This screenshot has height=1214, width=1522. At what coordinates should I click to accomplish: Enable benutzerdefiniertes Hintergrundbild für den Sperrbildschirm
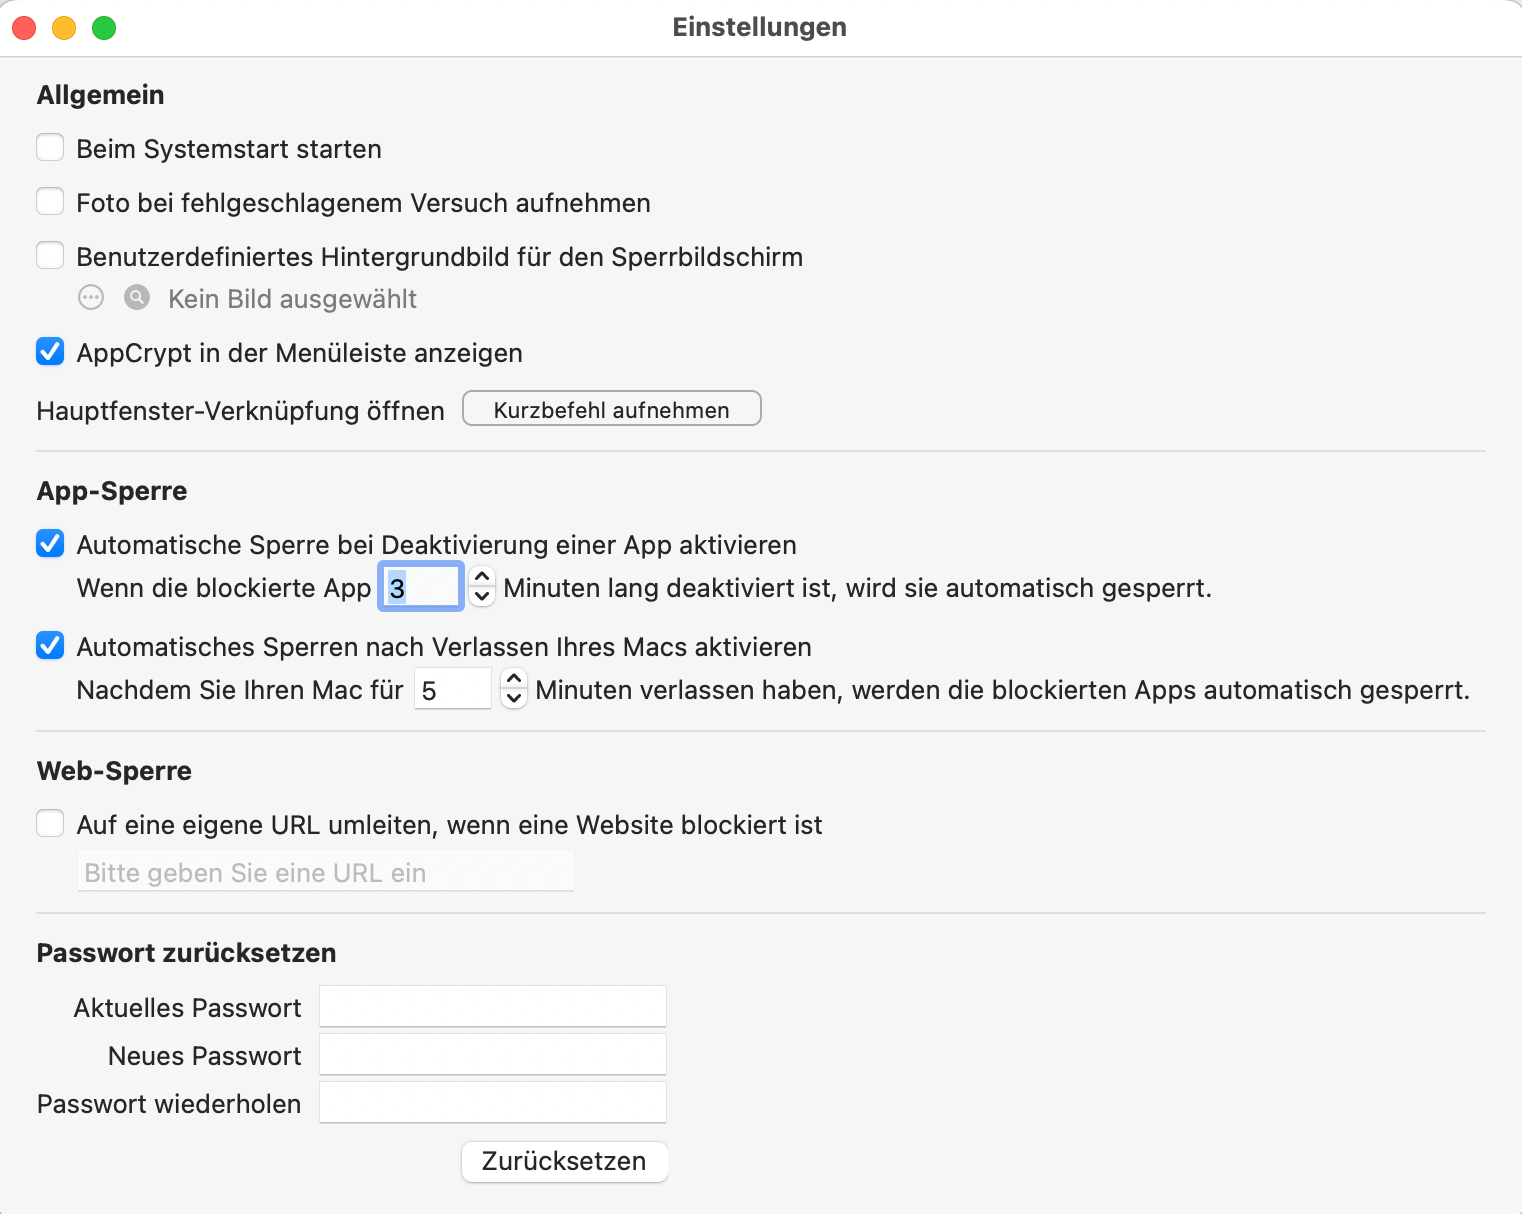point(50,255)
